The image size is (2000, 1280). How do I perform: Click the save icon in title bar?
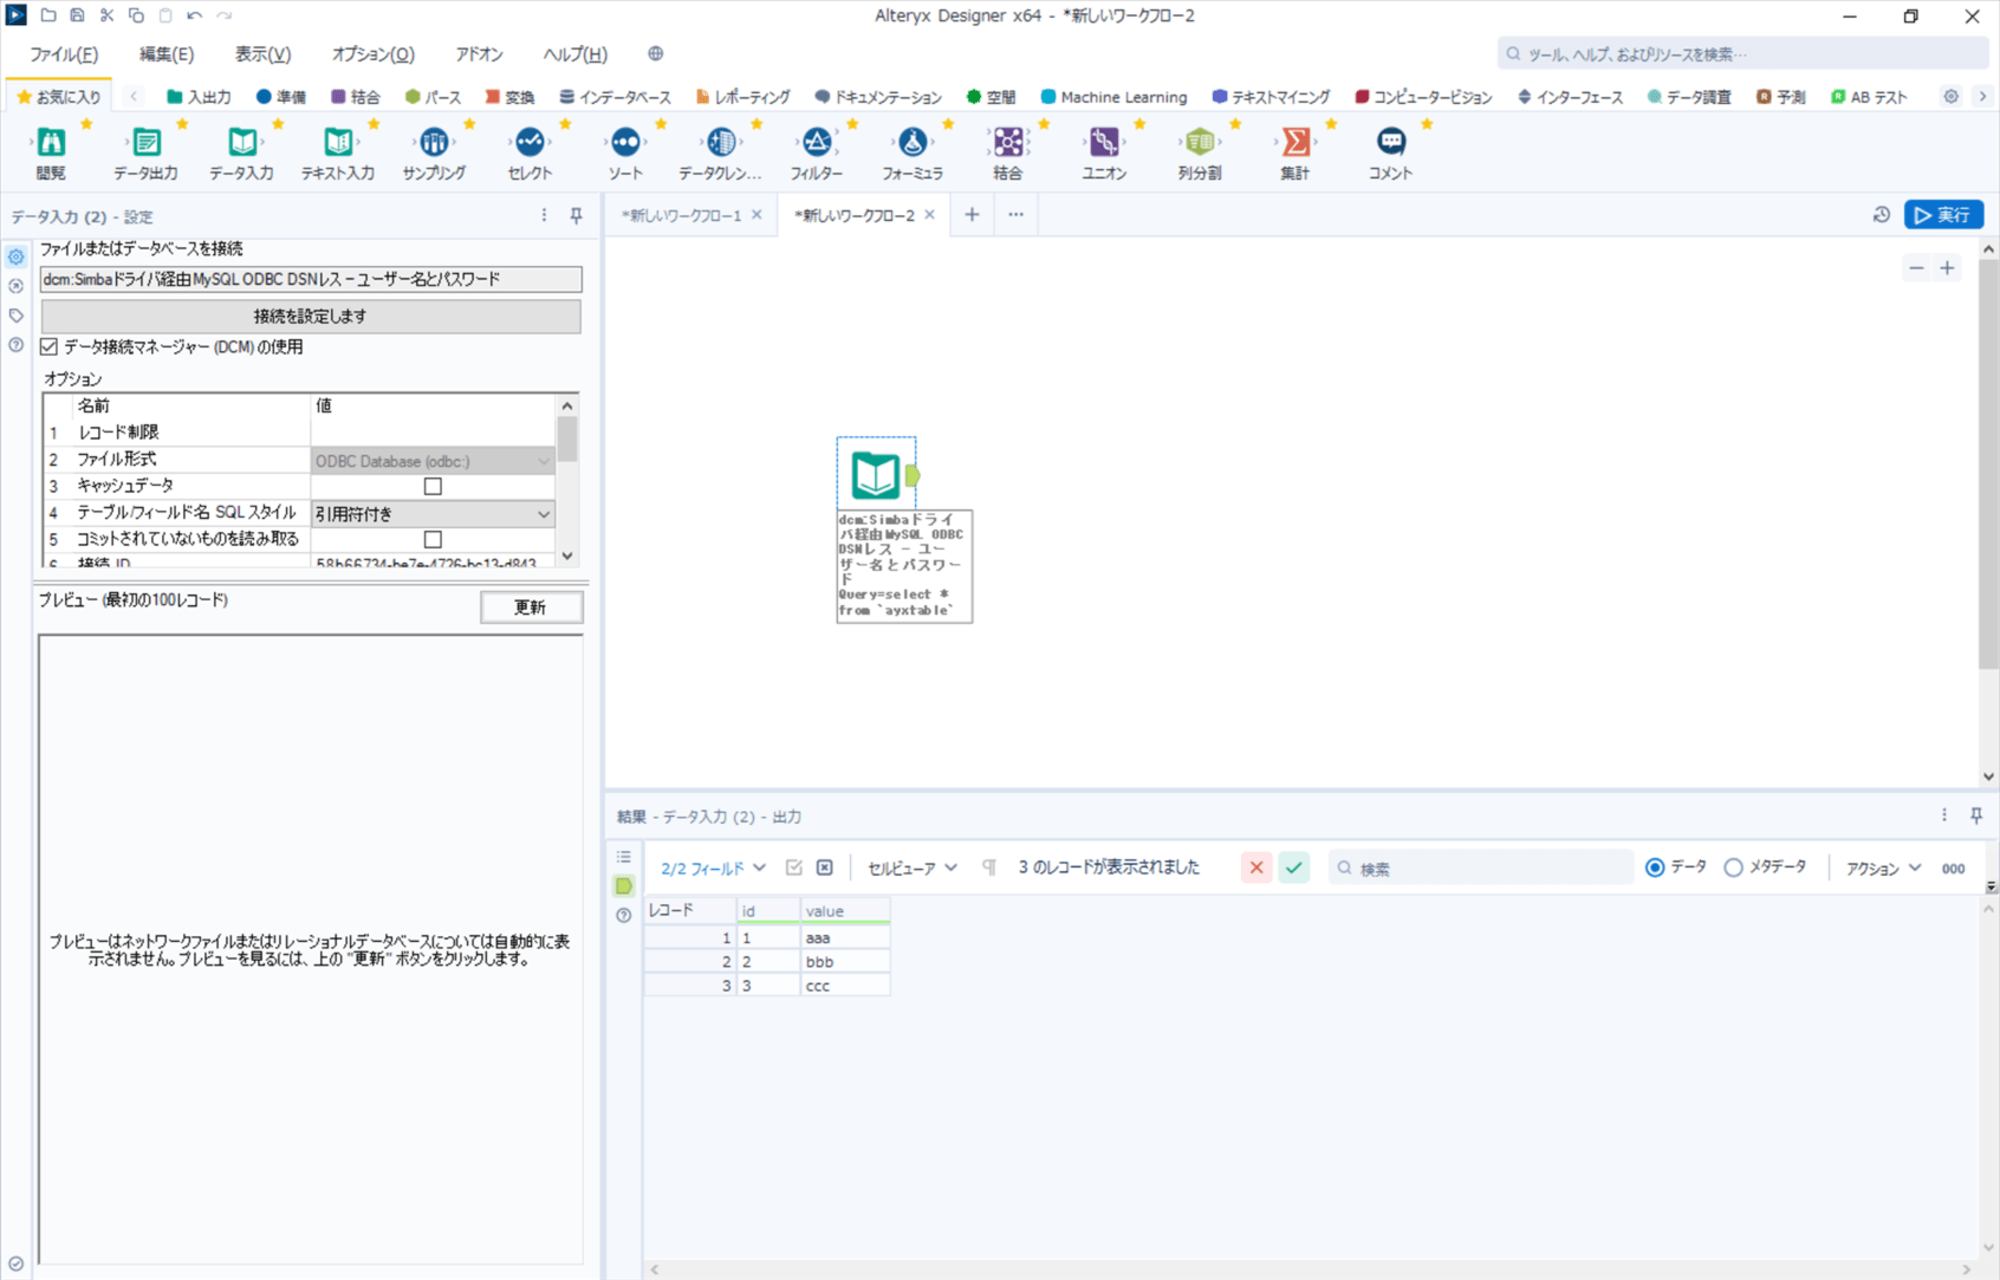click(77, 16)
